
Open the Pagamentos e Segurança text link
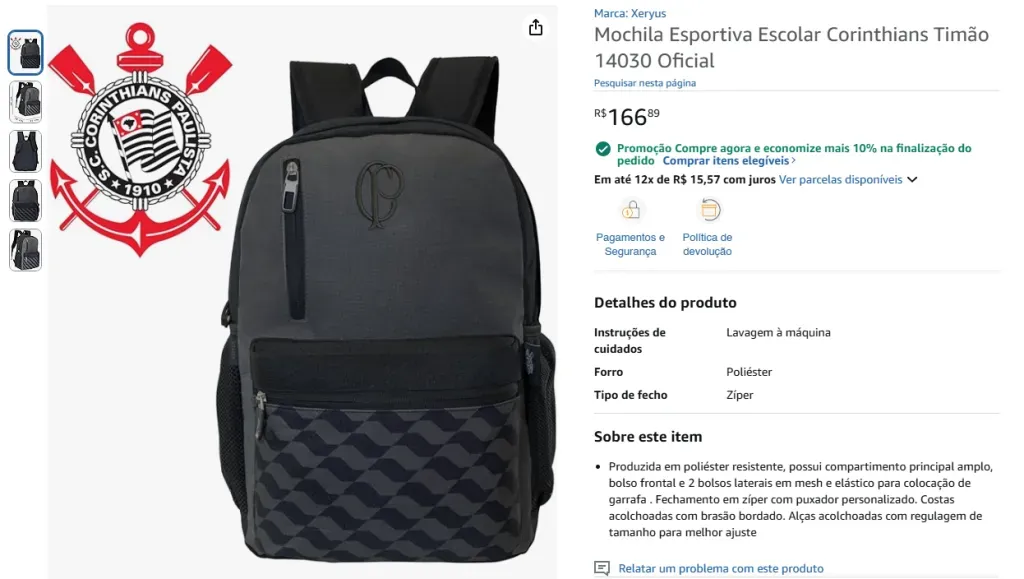point(630,244)
